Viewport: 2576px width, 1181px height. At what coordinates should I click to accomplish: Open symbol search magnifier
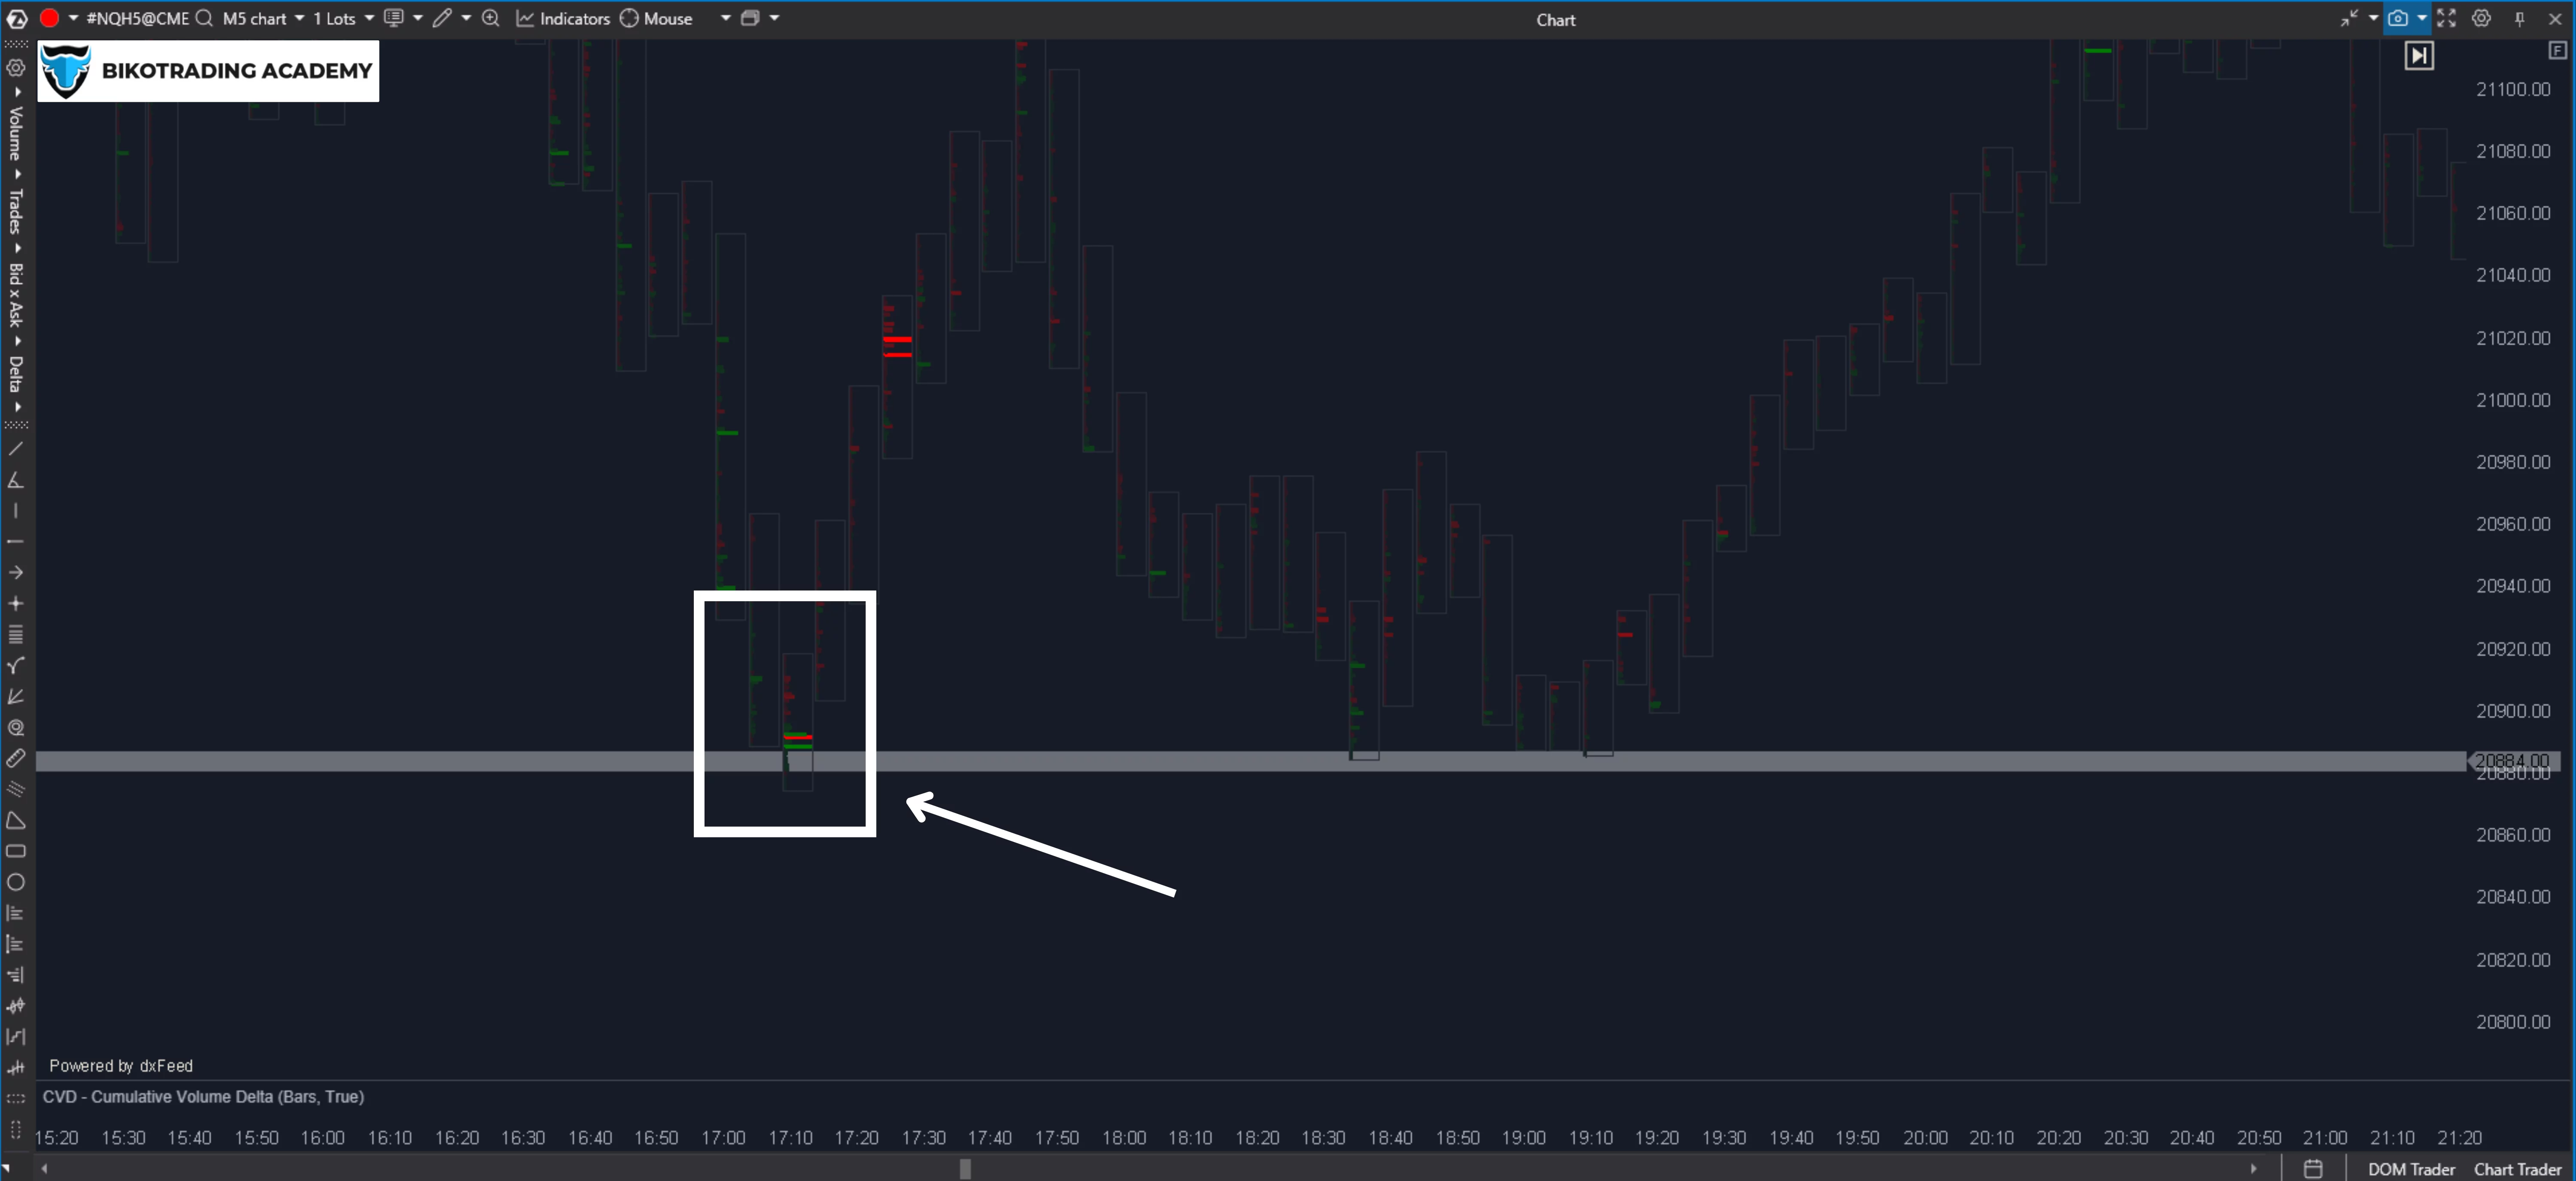(204, 18)
